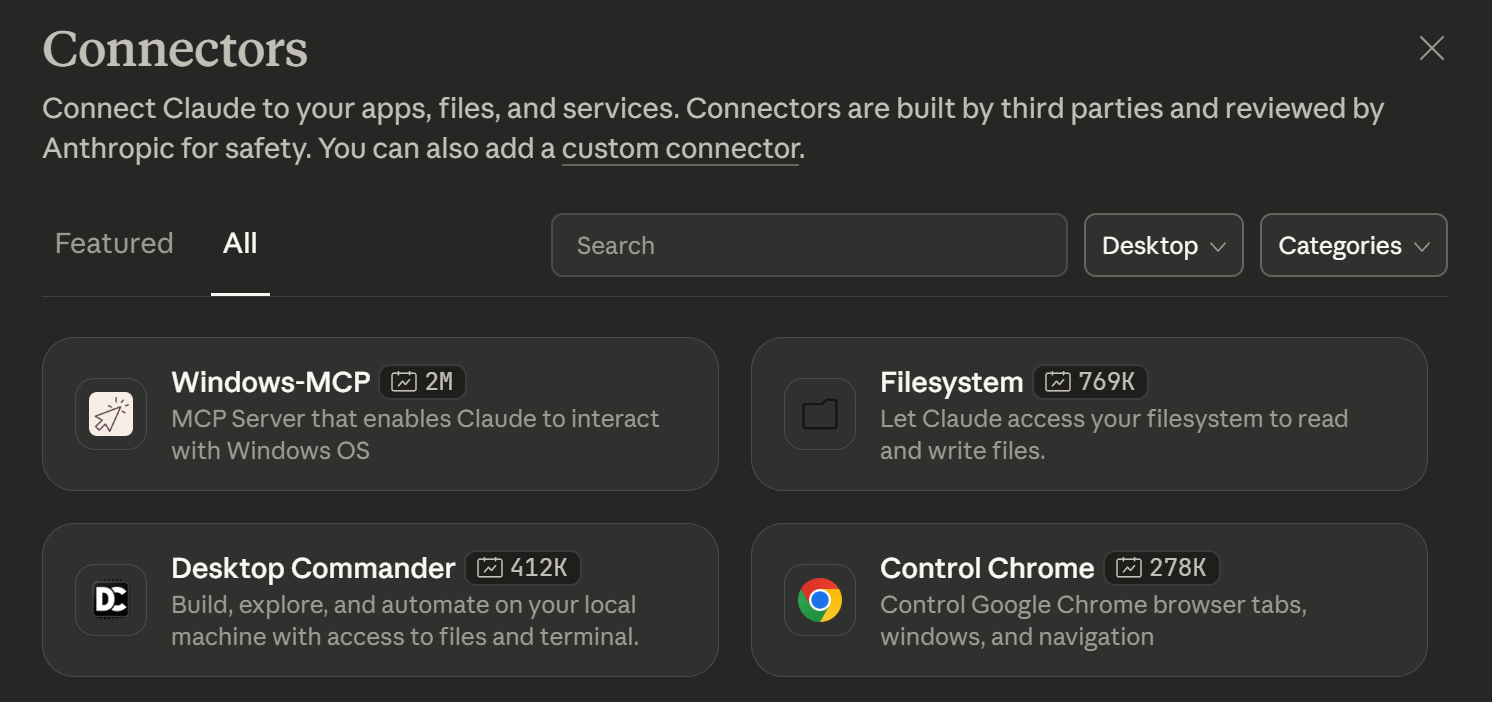
Task: Expand the Desktop dropdown chevron
Action: pos(1216,246)
